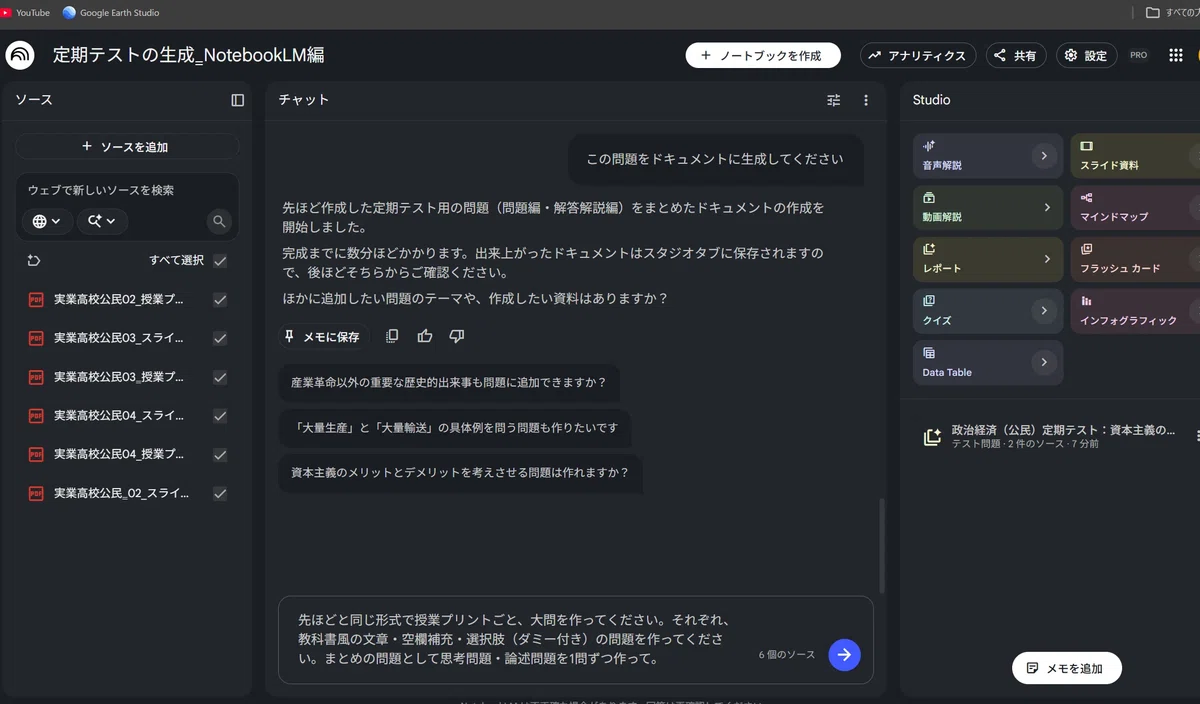Open the all bookmarks folder
The height and width of the screenshot is (704, 1200).
click(1172, 12)
